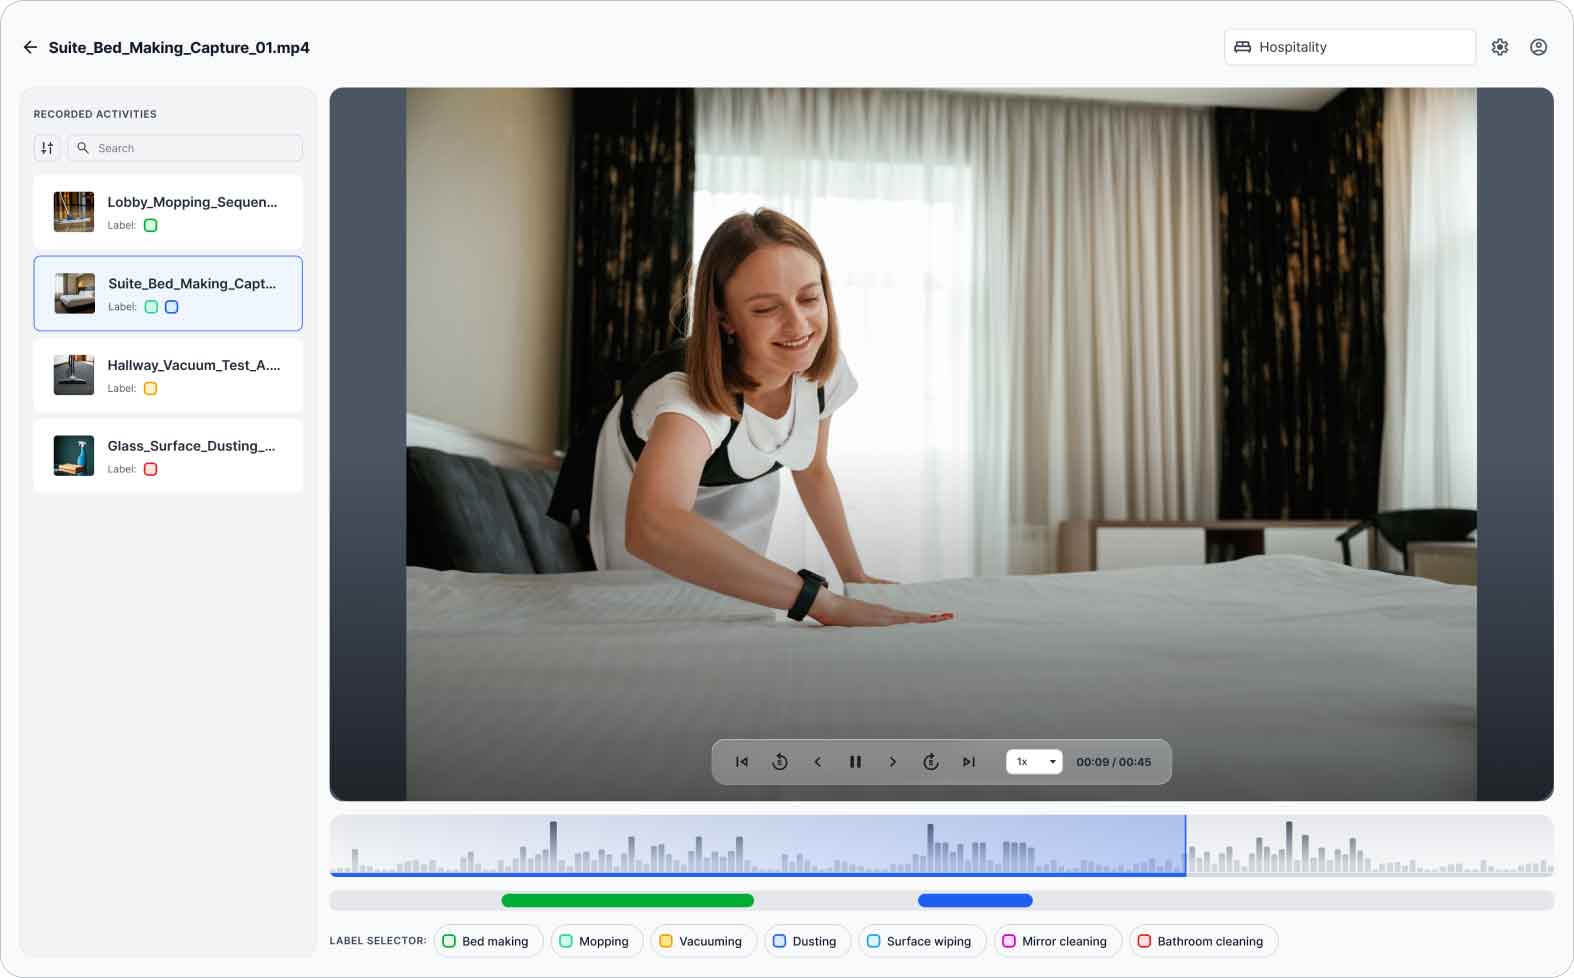Focus the Search activities field
Viewport: 1574px width, 978px height.
click(x=185, y=148)
